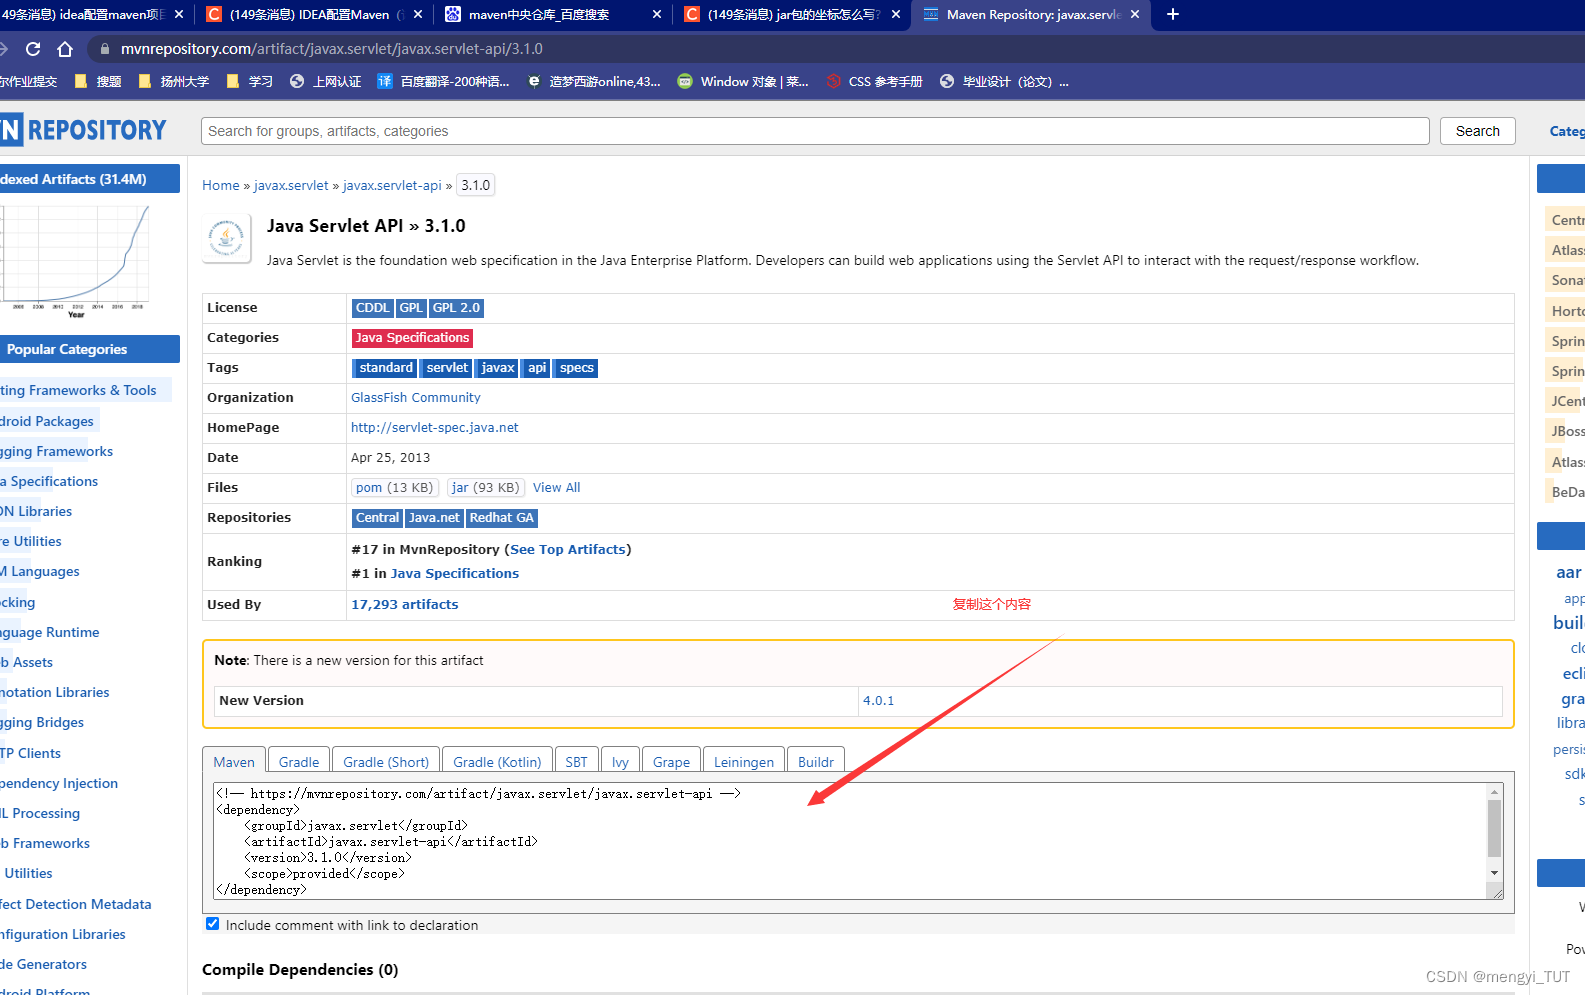This screenshot has height=995, width=1585.
Task: Open the Java Specifications category tag
Action: (x=412, y=338)
